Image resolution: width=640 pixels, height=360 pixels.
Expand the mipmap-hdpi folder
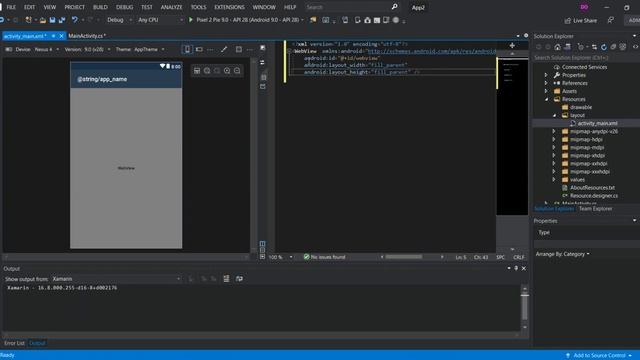tap(554, 139)
